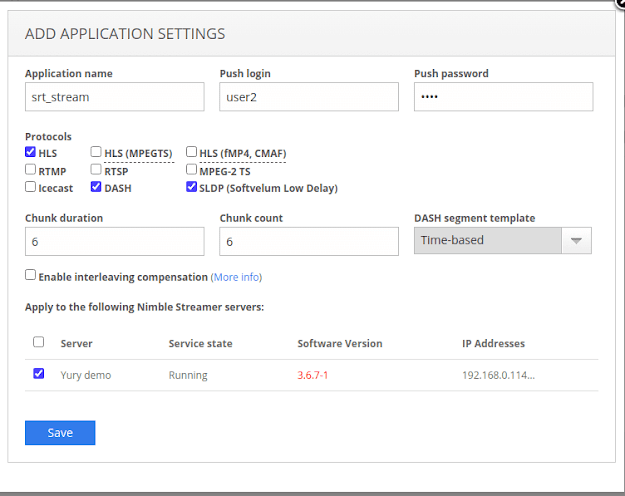Select all servers with header checkbox
The height and width of the screenshot is (496, 625).
coord(39,342)
